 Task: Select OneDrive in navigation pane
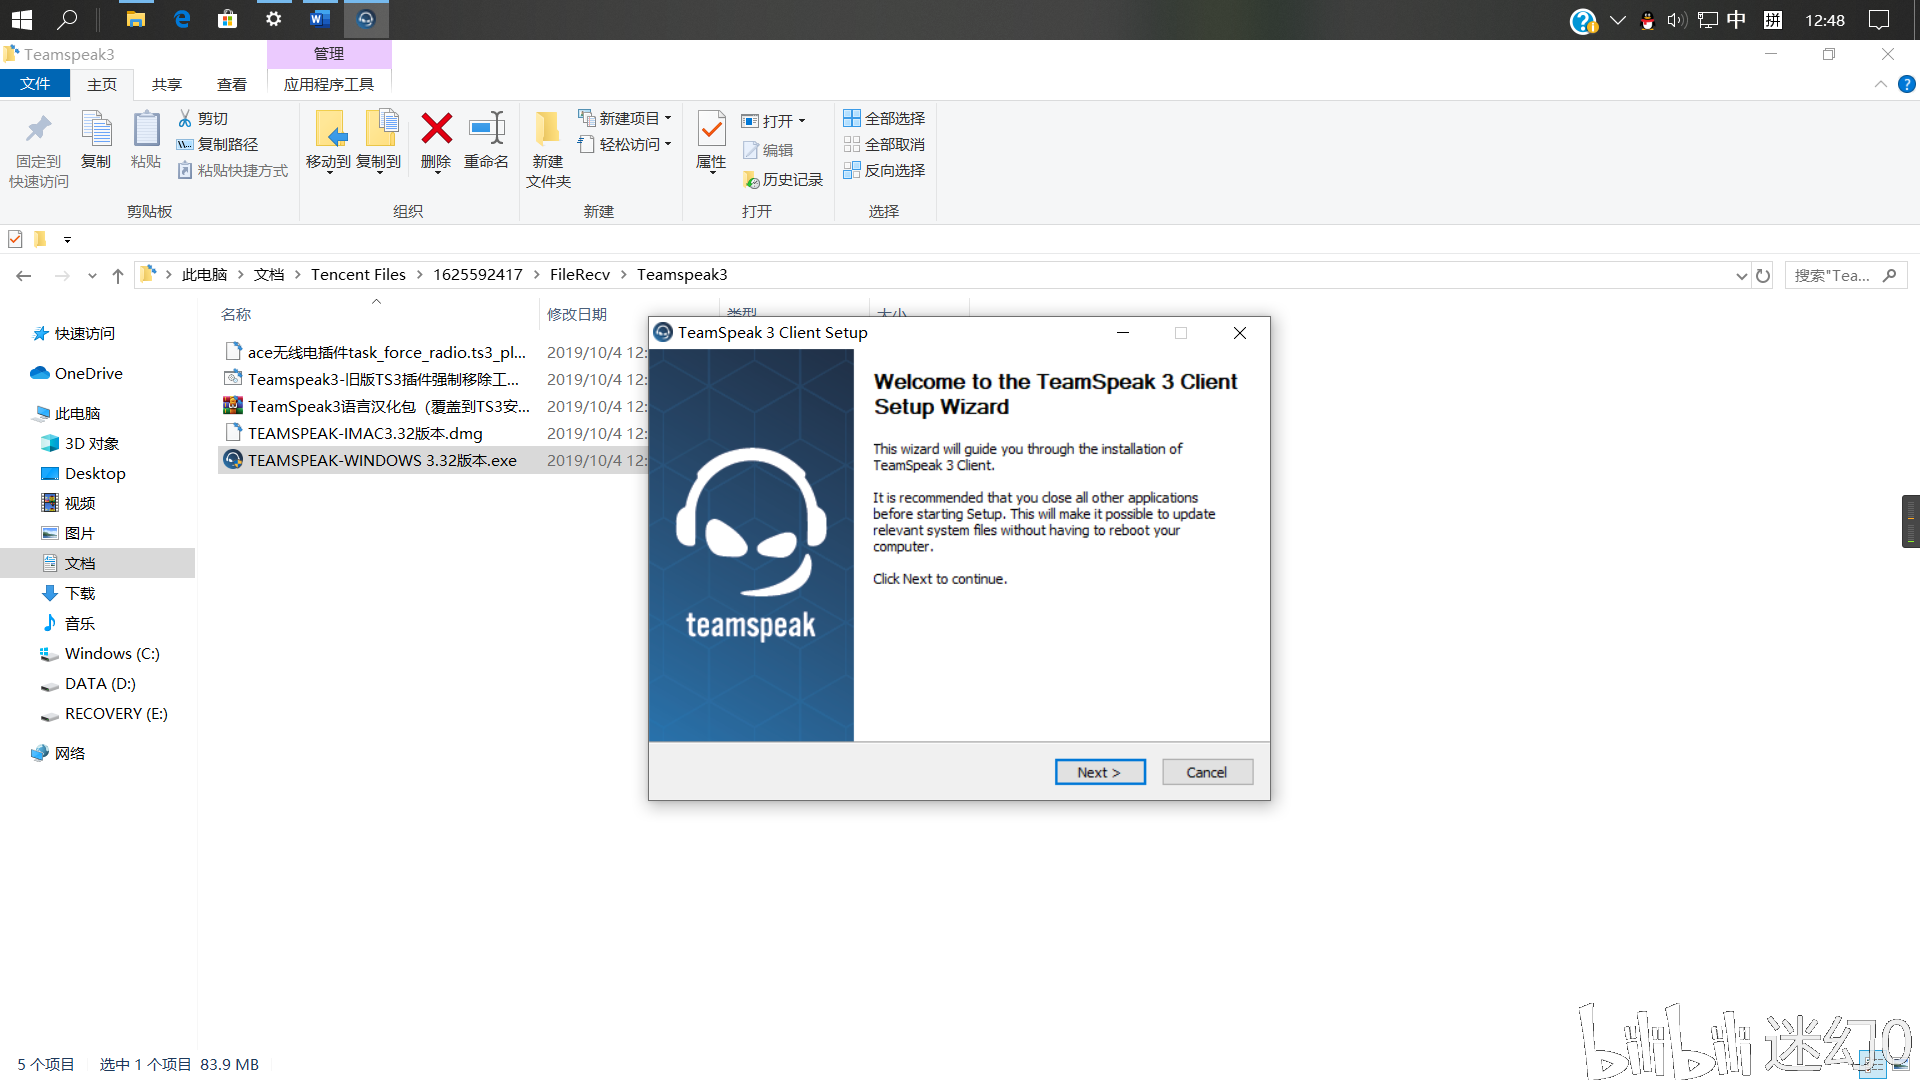pyautogui.click(x=89, y=373)
